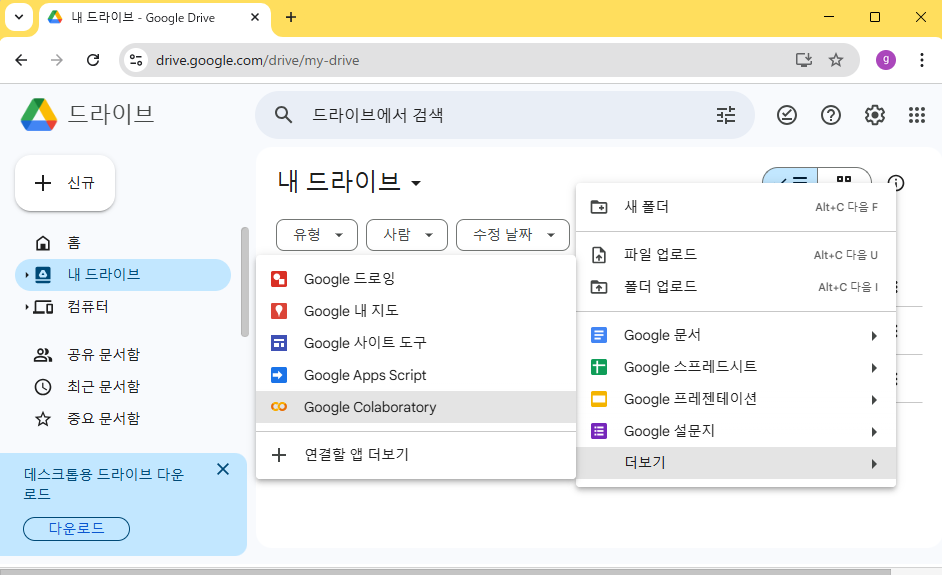
Task: Select Google Colaboratory menu item
Action: [416, 407]
